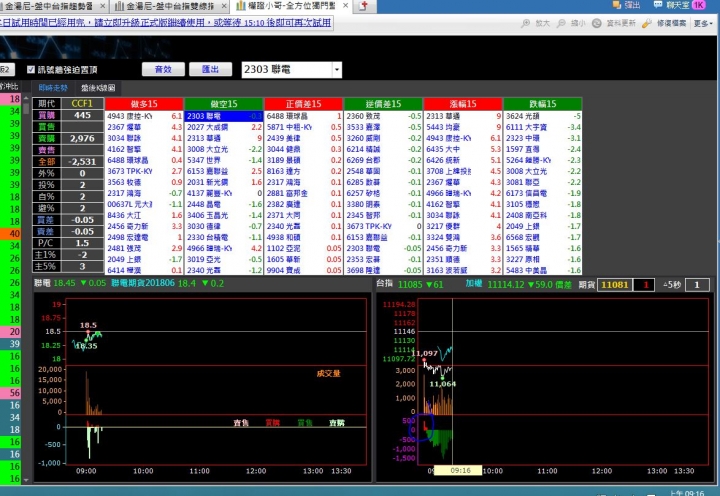Close the 權證小哥 tab with its X

(345, 6)
